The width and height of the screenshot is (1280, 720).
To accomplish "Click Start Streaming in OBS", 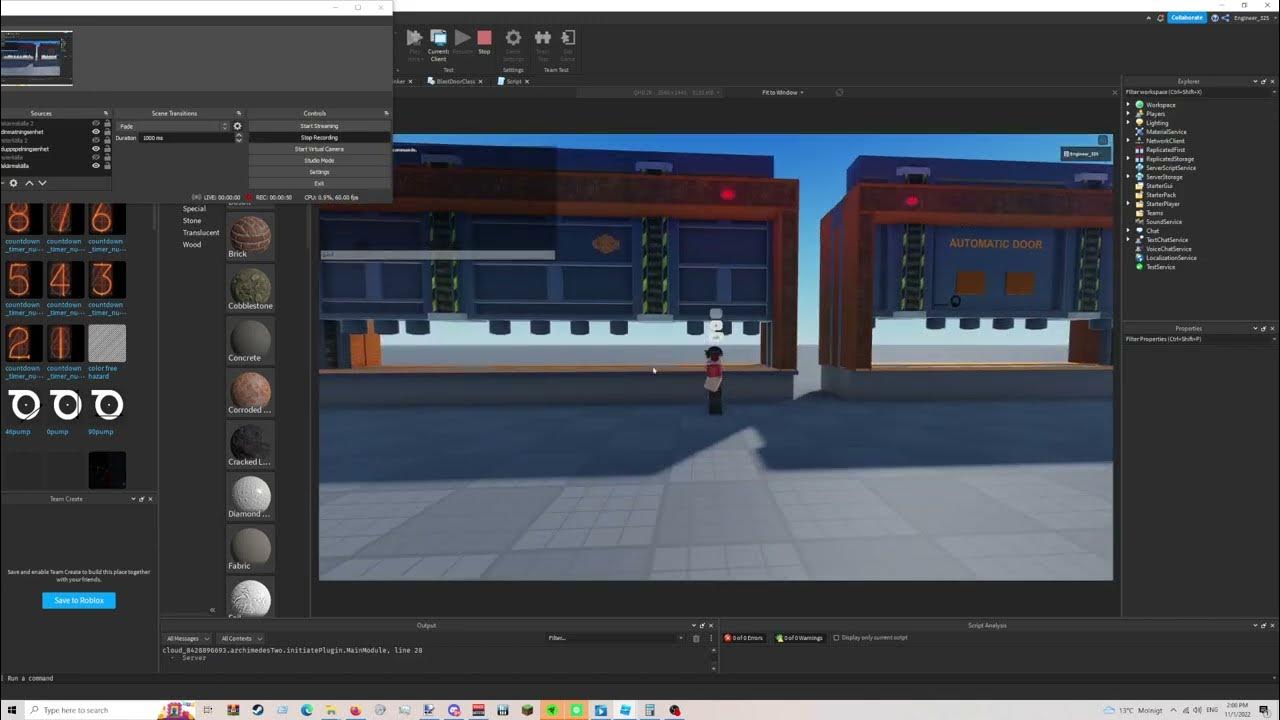I will (x=319, y=126).
